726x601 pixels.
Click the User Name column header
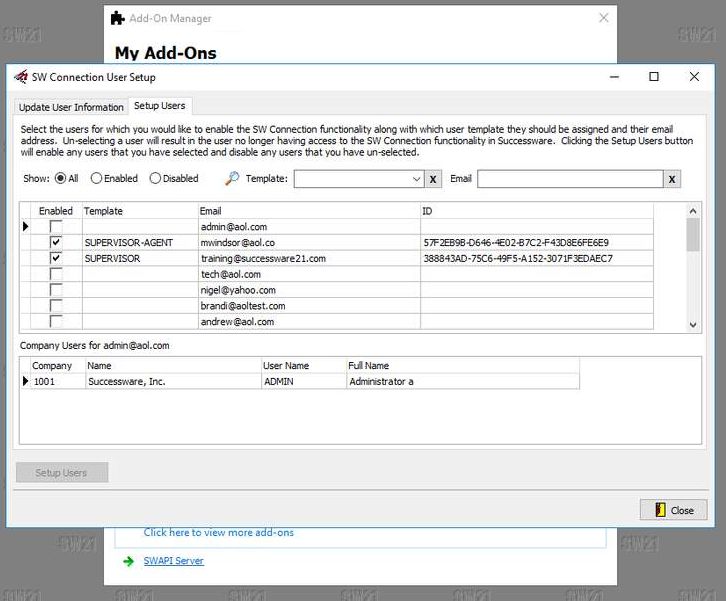point(304,366)
